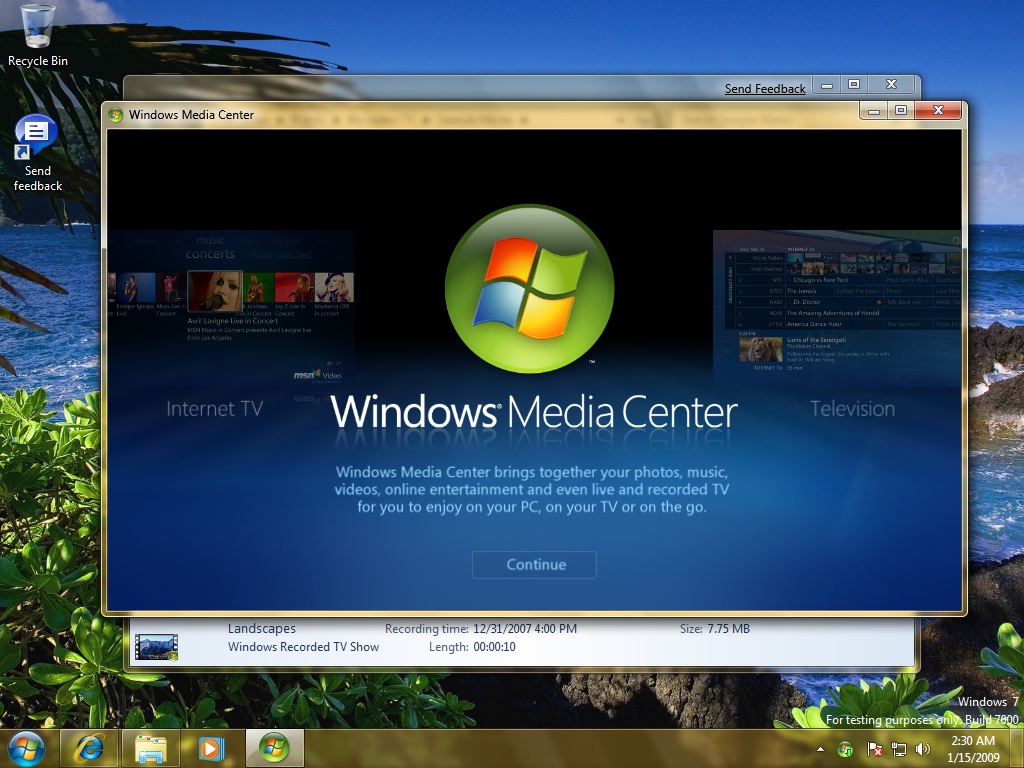
Task: Open the Action Center flag icon
Action: pos(874,749)
